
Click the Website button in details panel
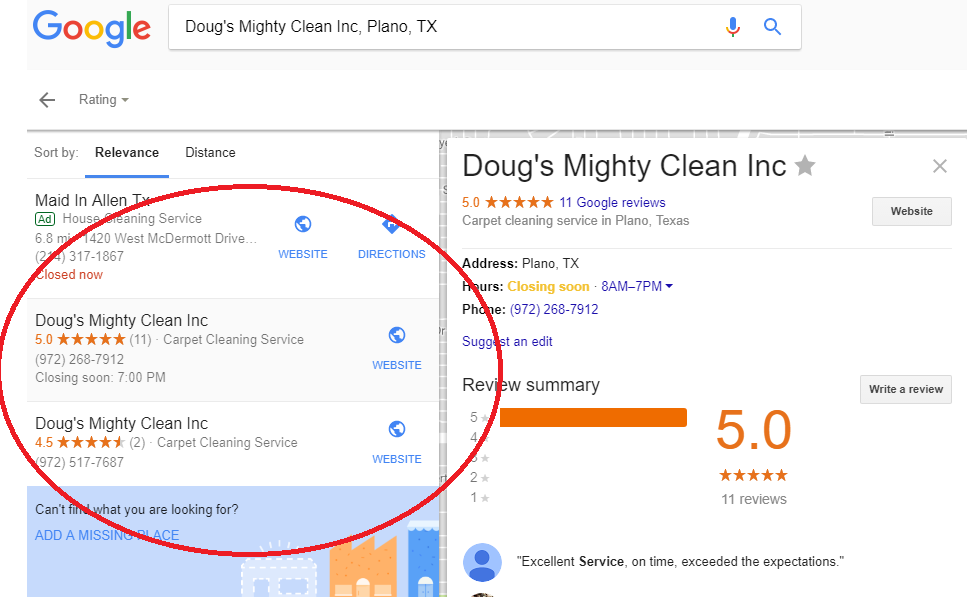(x=911, y=212)
